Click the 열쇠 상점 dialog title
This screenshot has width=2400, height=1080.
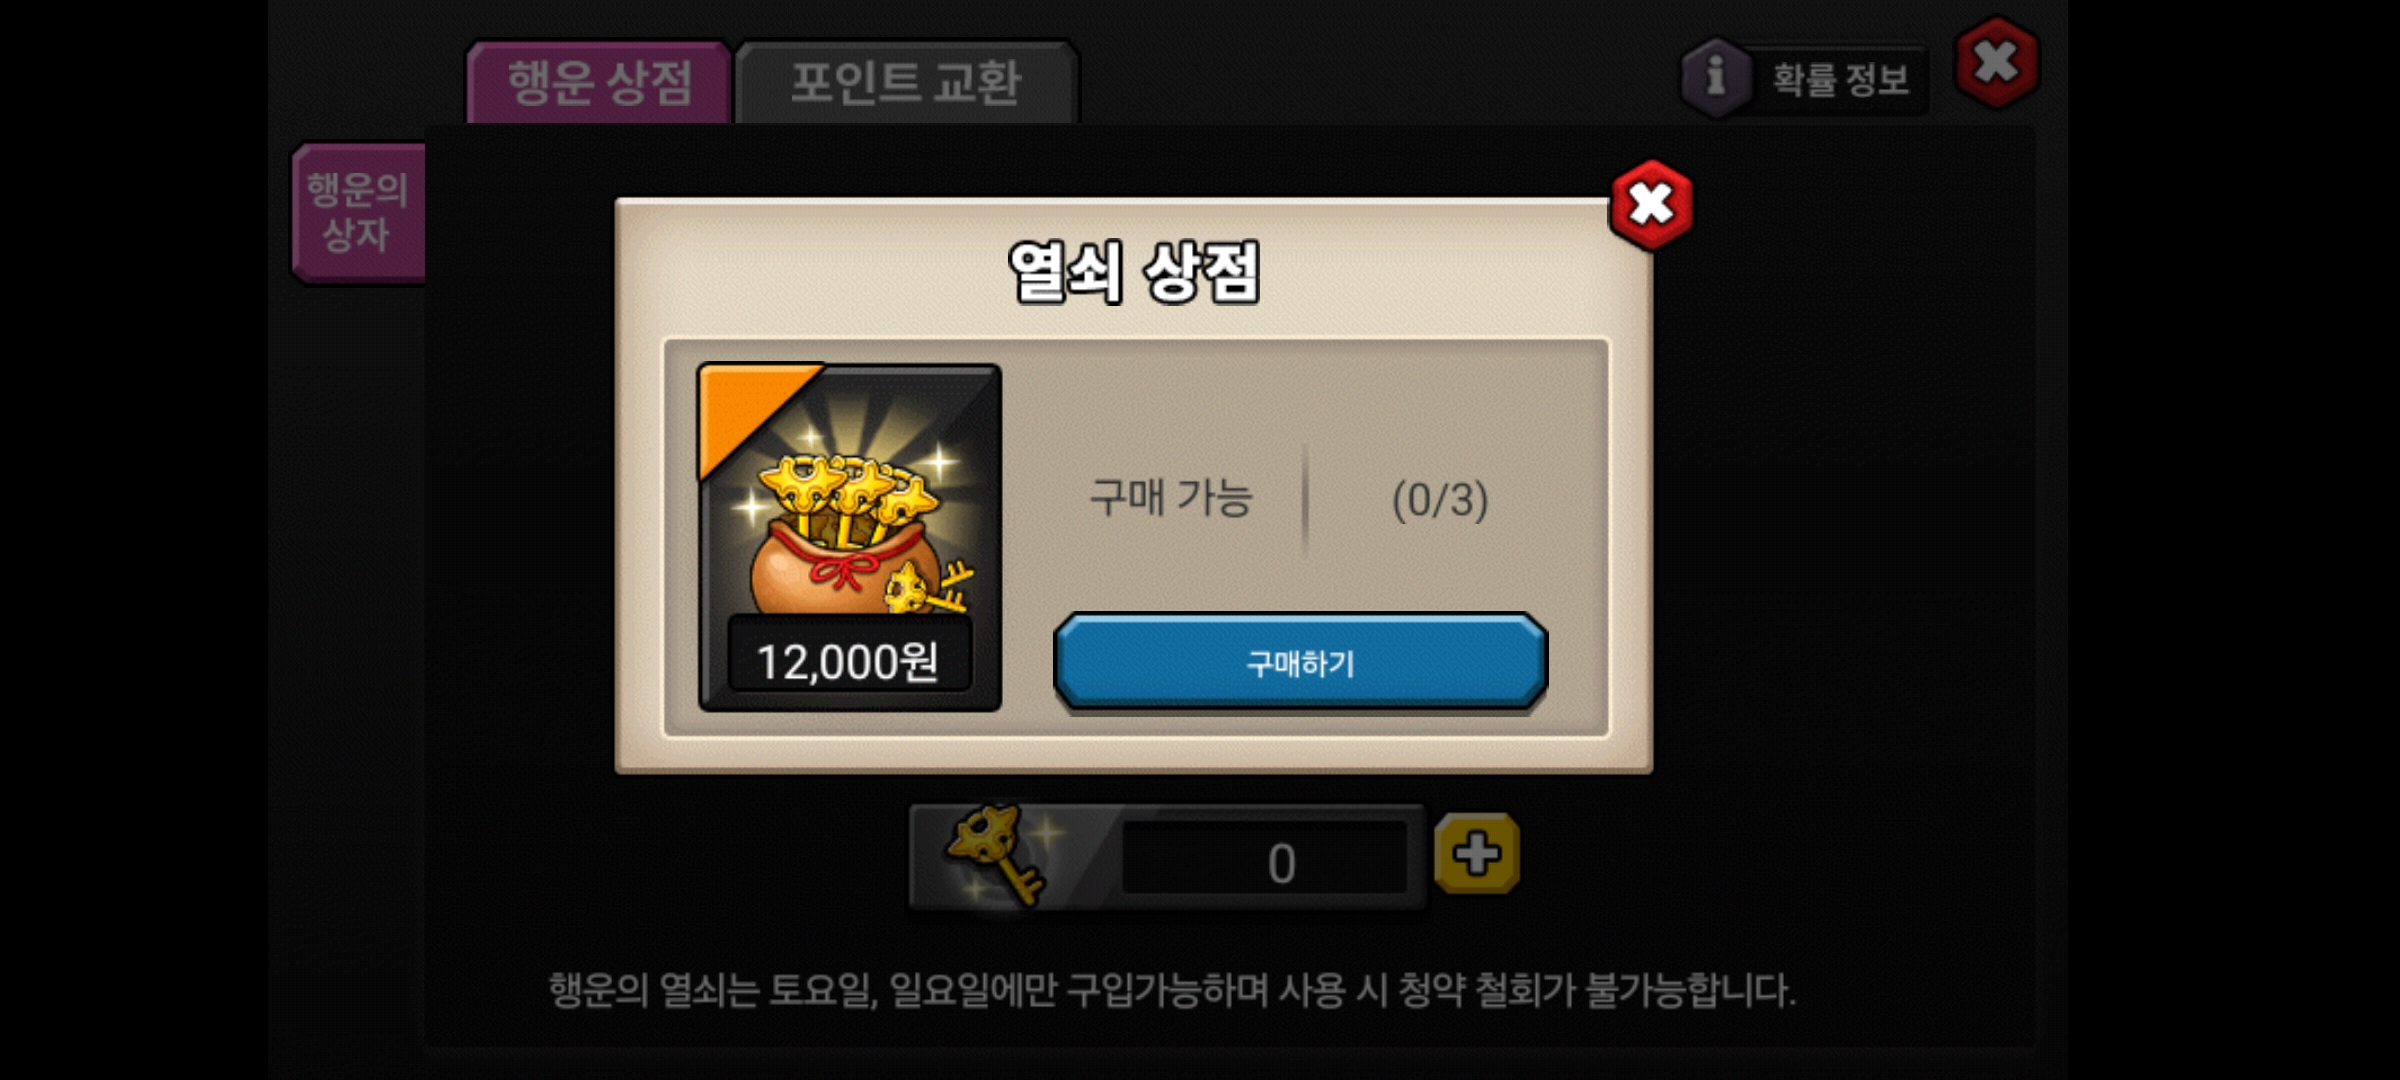[1134, 272]
